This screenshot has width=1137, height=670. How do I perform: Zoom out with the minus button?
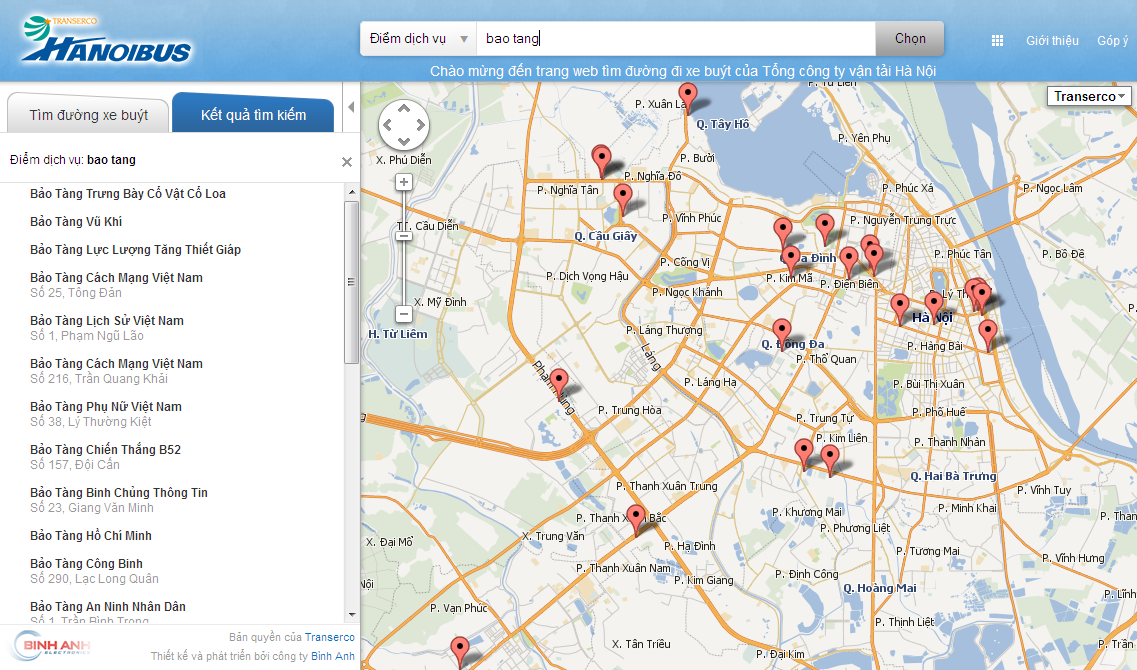[x=404, y=314]
